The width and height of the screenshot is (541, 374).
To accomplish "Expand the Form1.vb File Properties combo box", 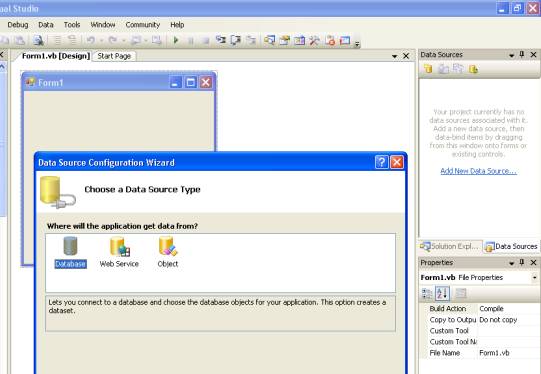I will point(479,277).
